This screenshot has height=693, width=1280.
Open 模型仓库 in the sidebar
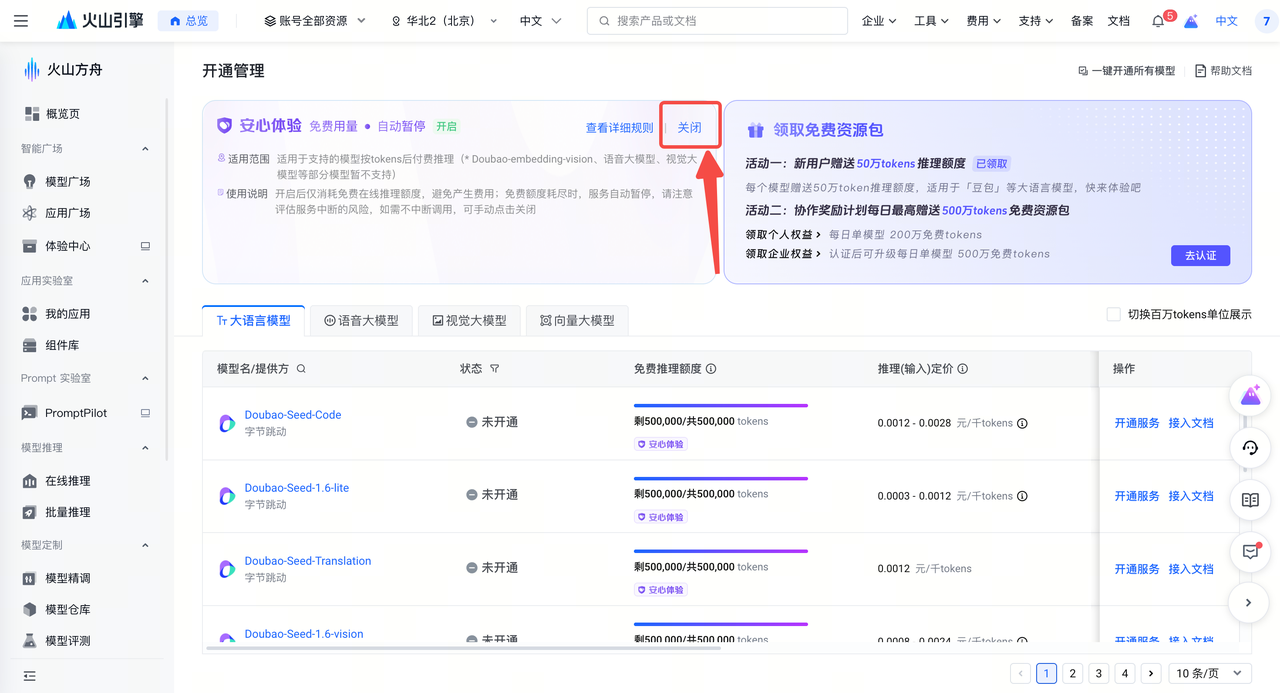click(68, 609)
